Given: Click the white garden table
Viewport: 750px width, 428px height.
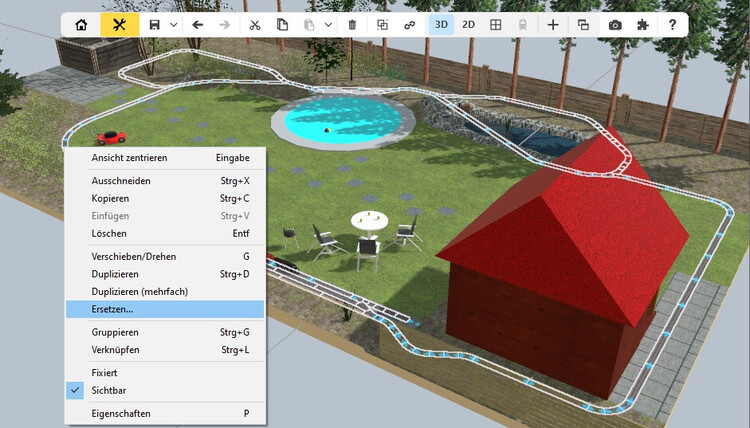Looking at the screenshot, I should click(x=369, y=224).
